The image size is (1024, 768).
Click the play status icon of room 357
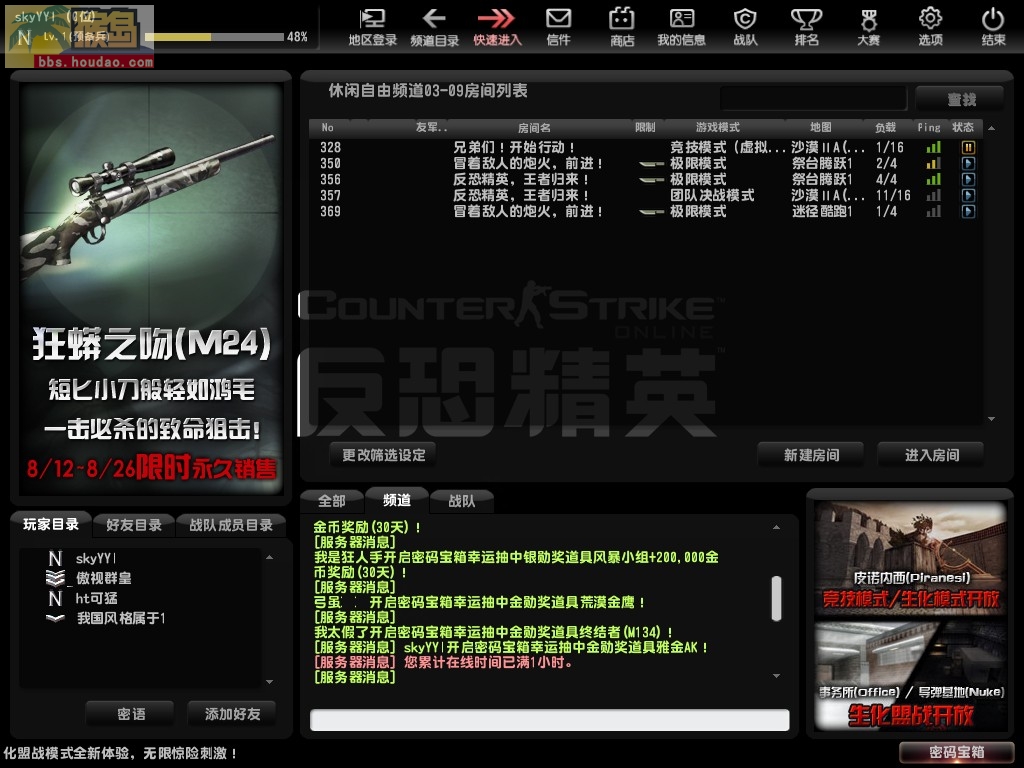[968, 195]
